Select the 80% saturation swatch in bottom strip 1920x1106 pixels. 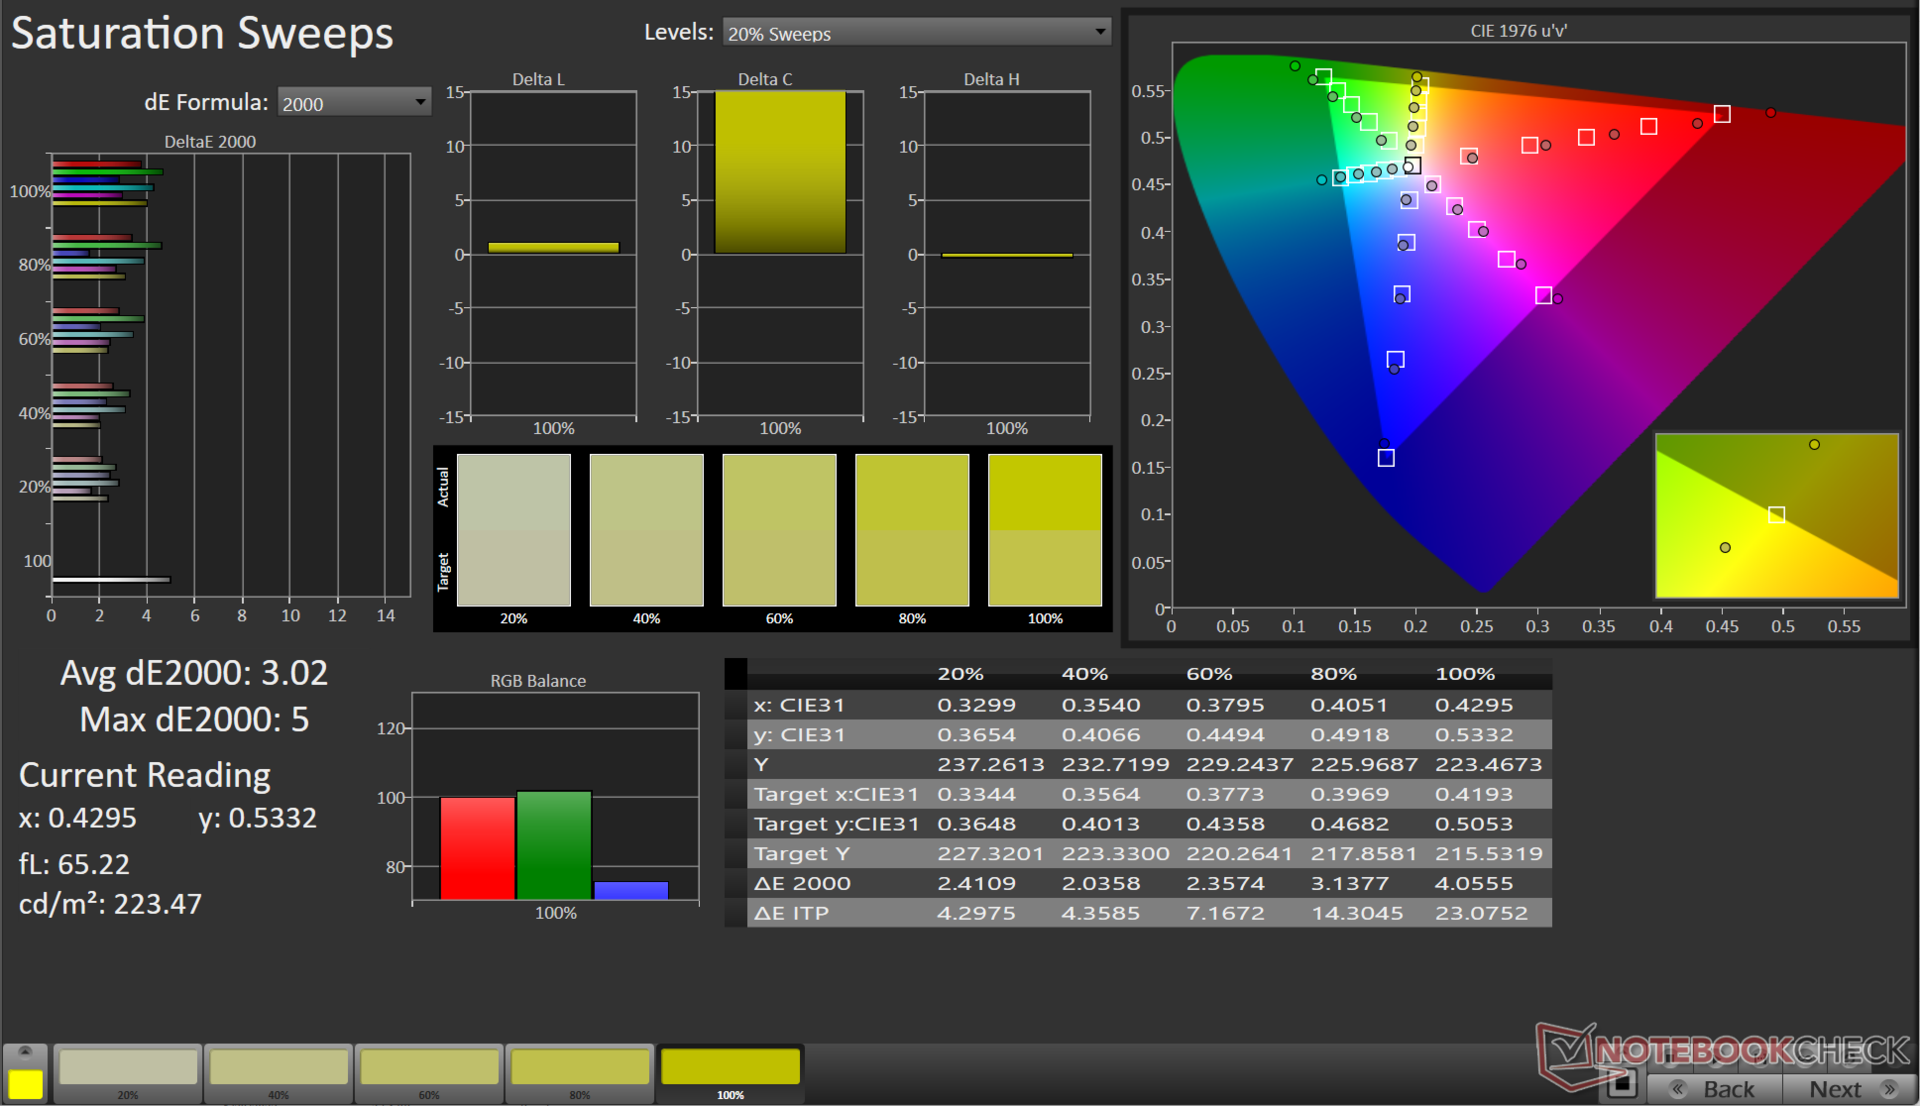click(x=580, y=1068)
